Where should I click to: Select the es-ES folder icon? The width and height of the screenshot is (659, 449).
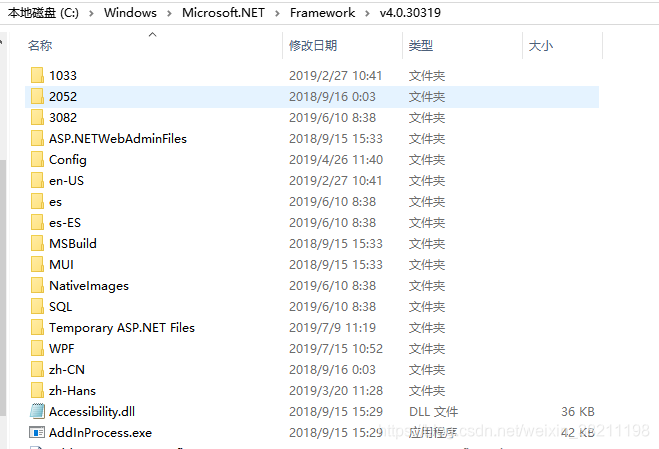coord(37,223)
